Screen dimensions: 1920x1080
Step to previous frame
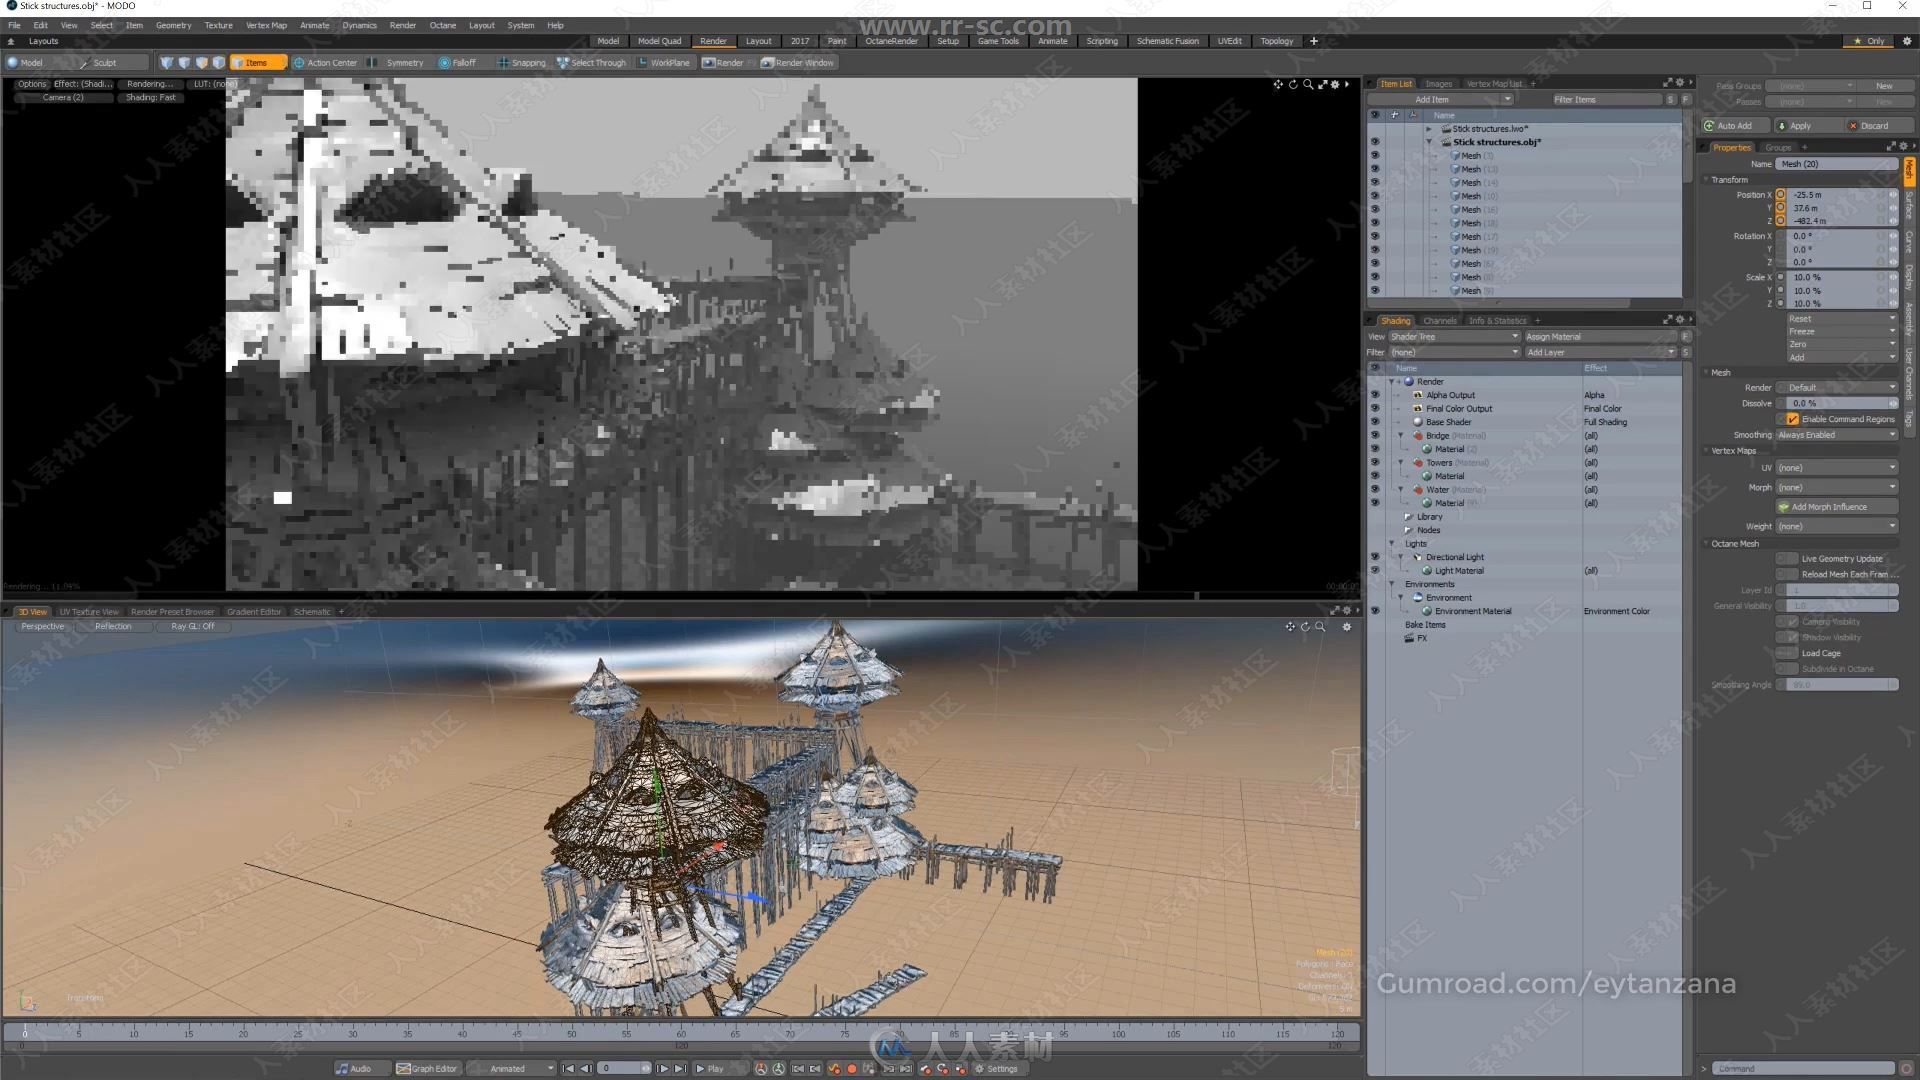(586, 1068)
